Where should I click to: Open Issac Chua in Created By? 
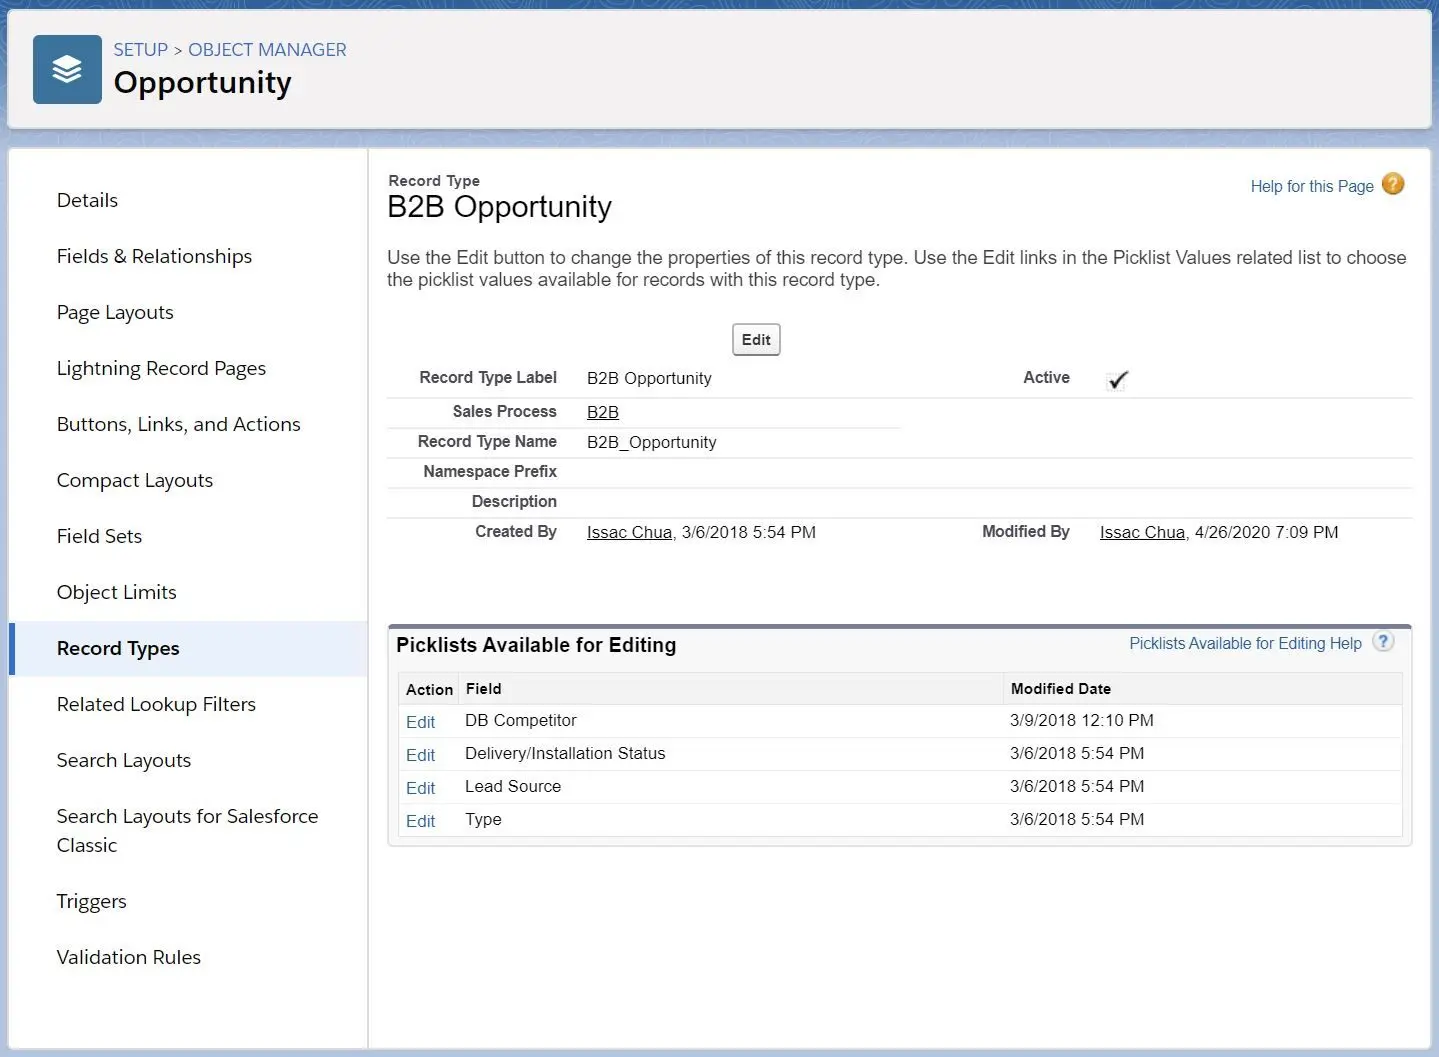(629, 532)
